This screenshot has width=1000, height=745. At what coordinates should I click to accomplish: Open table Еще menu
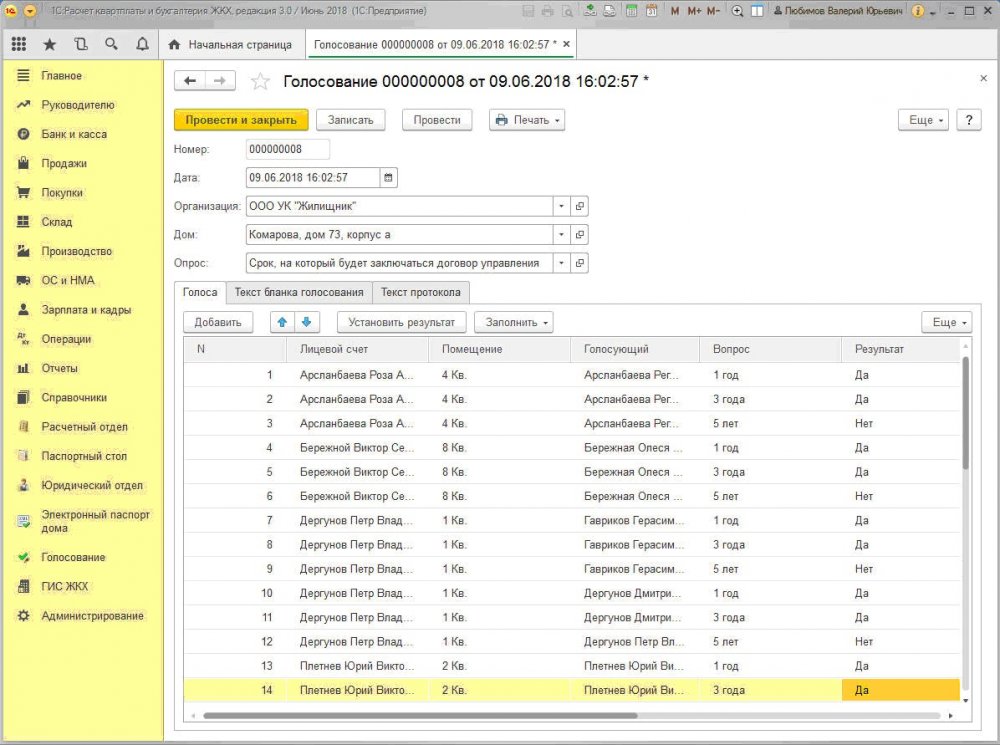point(947,322)
